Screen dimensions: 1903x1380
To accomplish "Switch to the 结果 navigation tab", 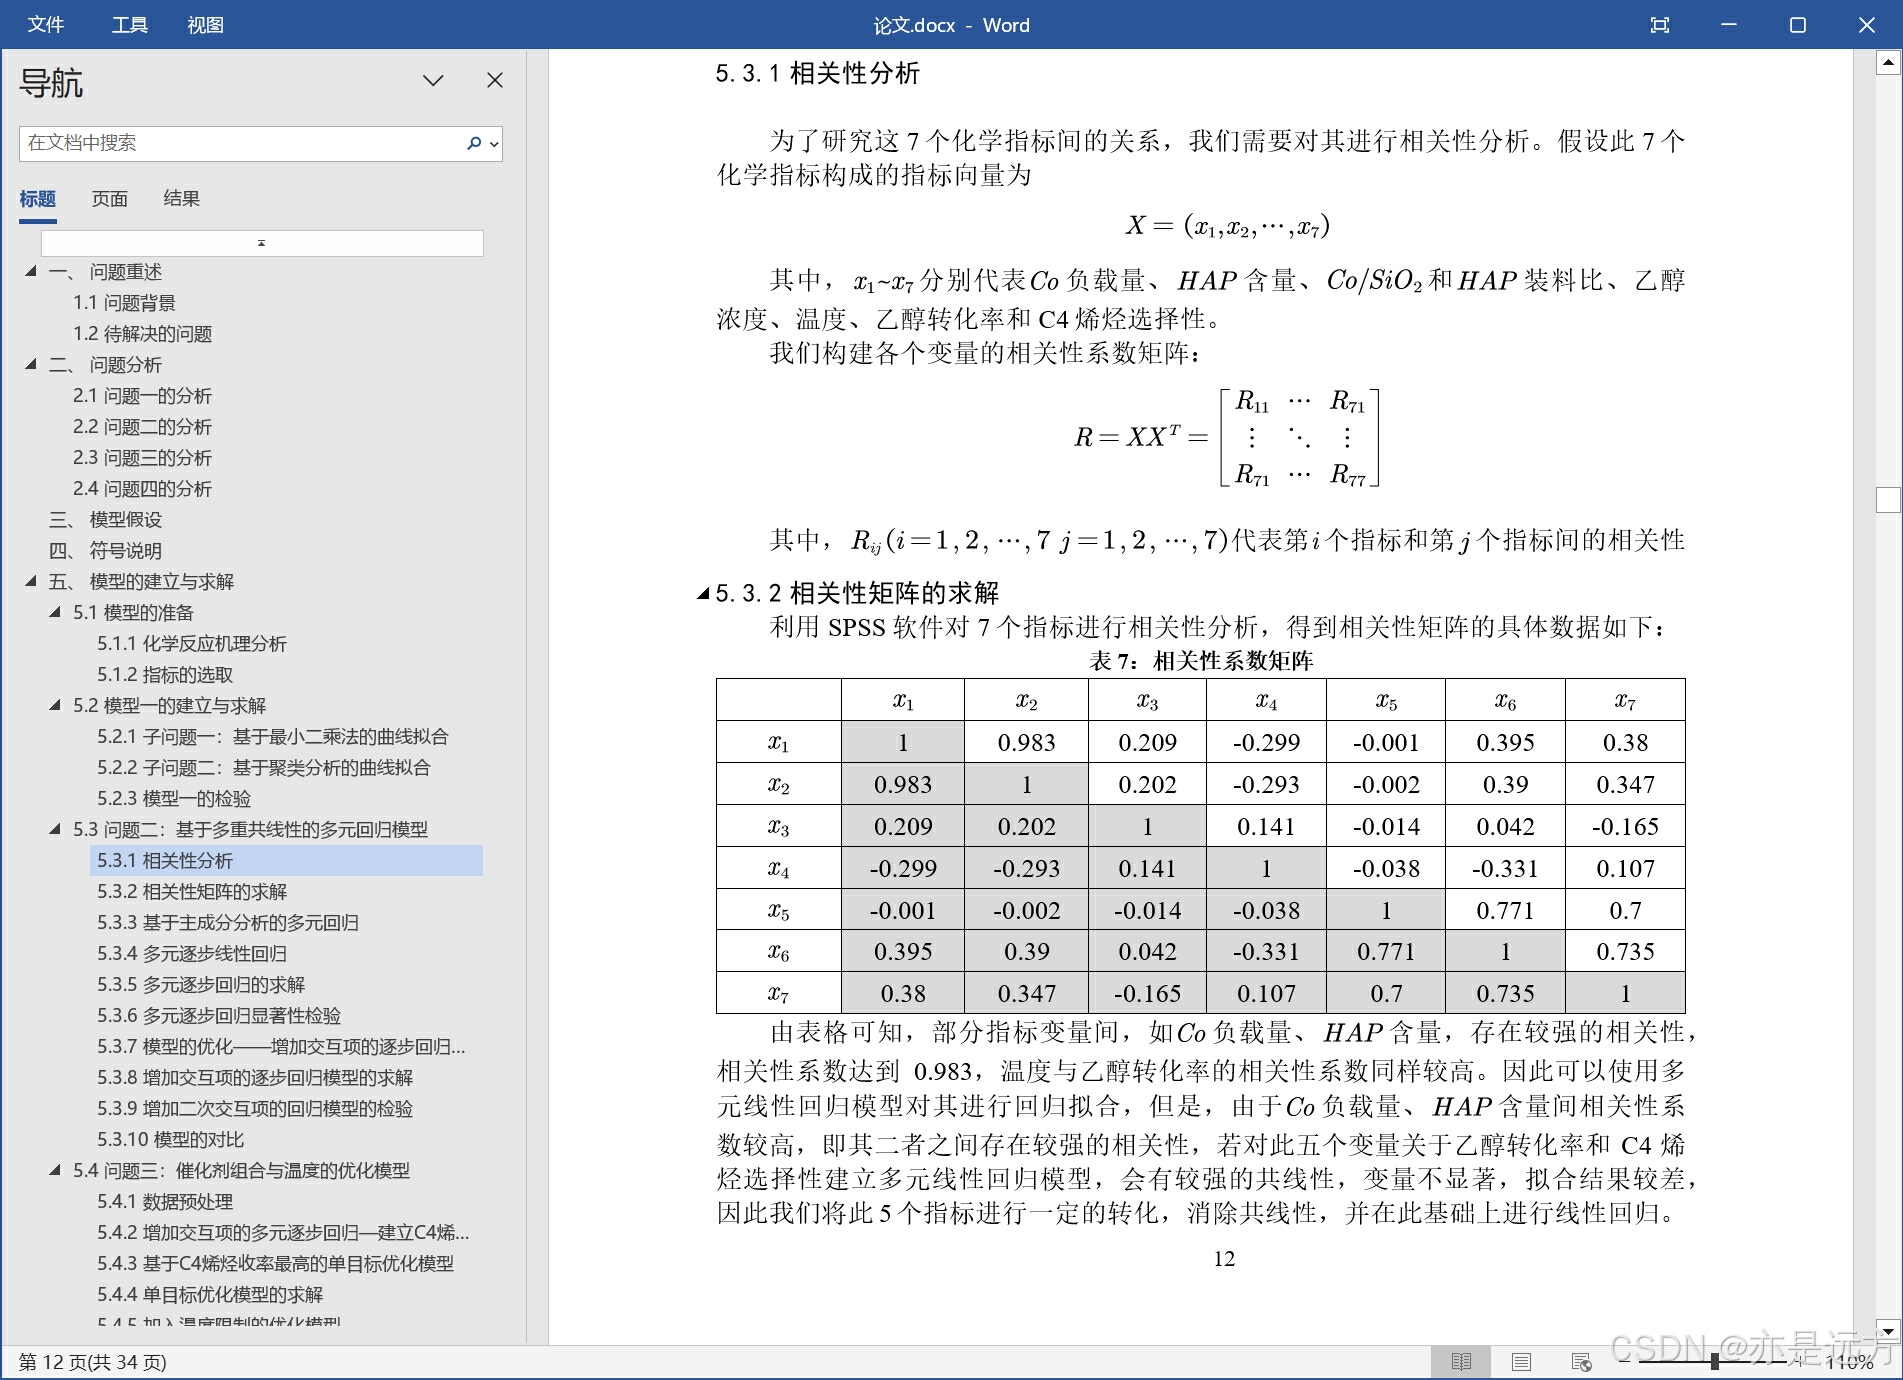I will [x=181, y=199].
